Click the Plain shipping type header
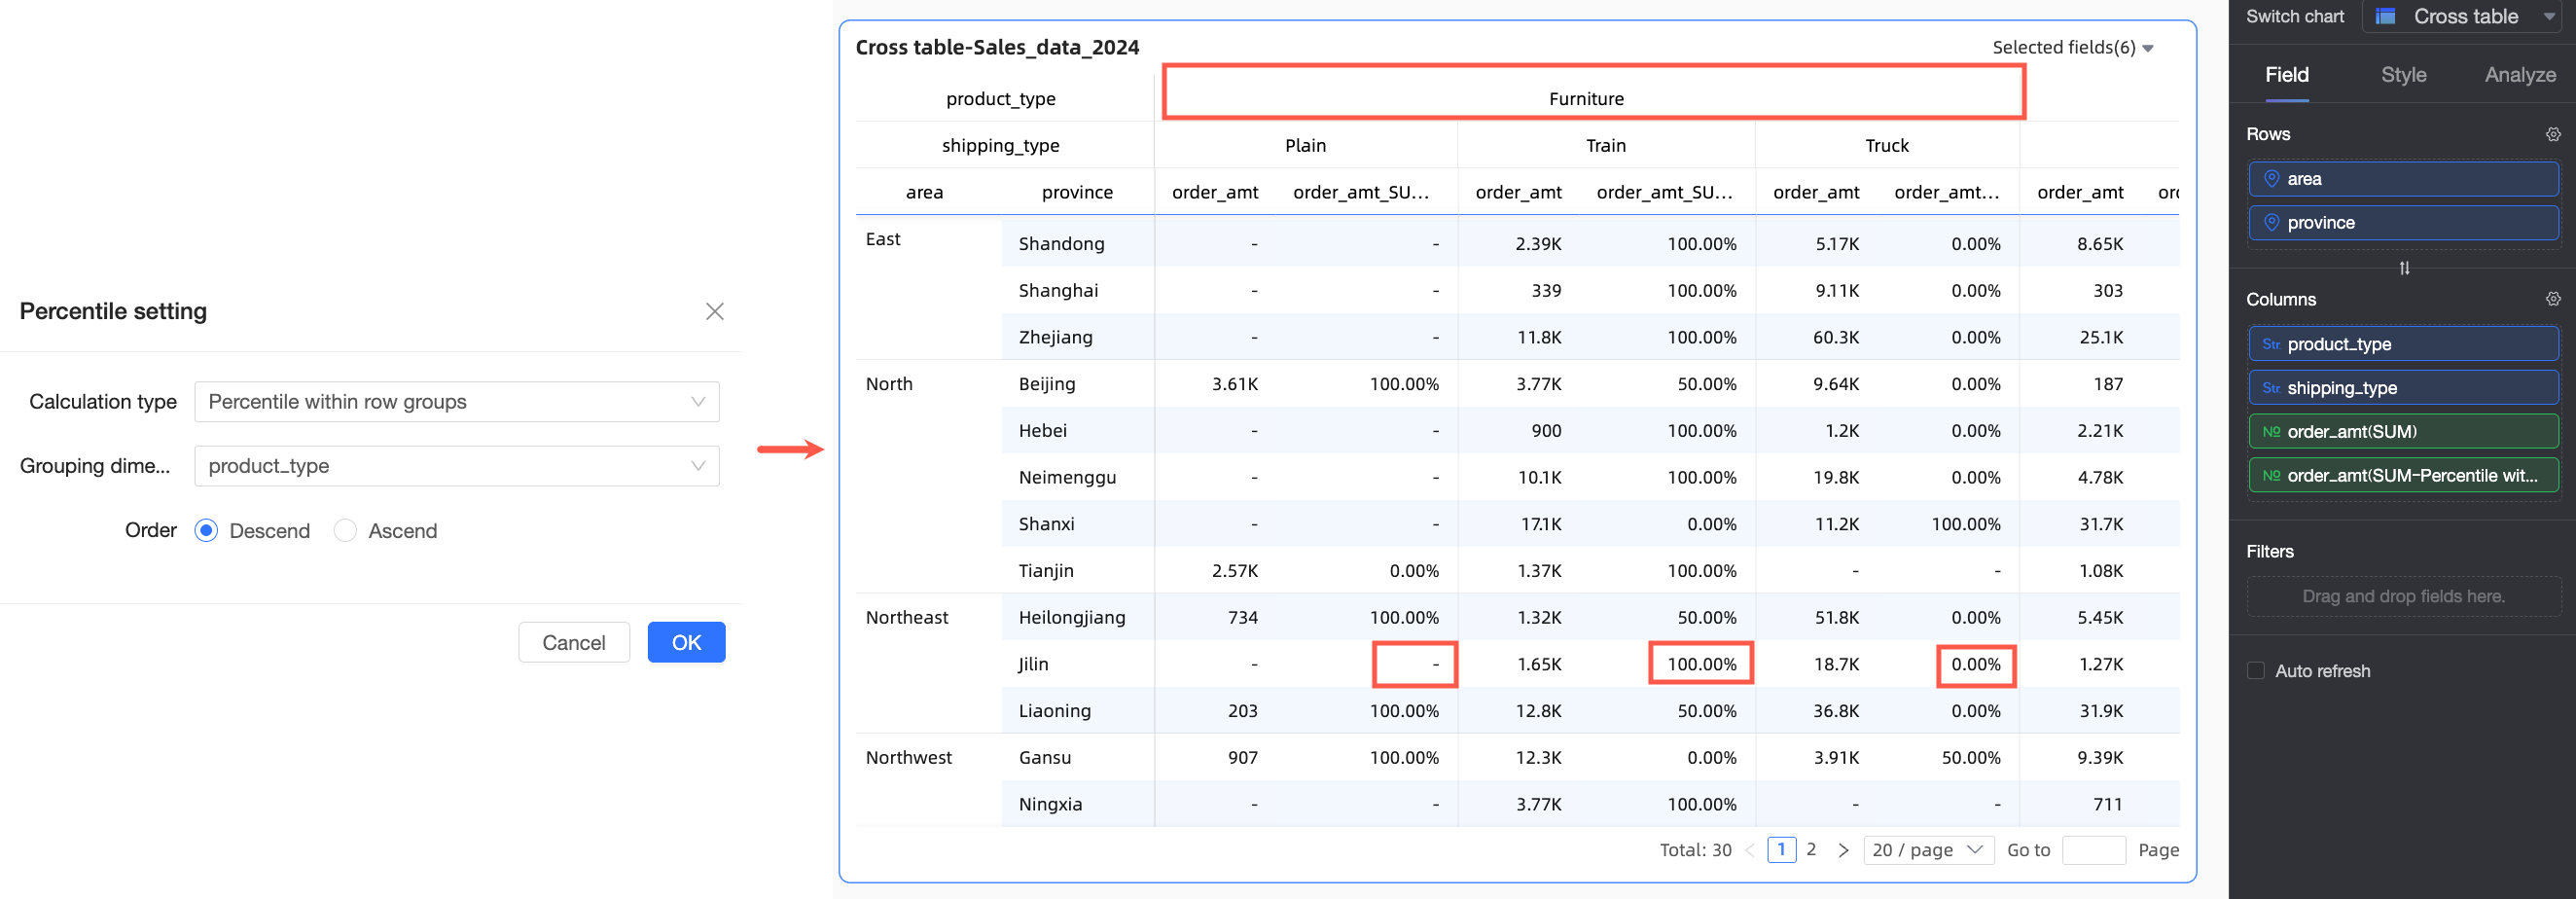The image size is (2576, 899). click(1305, 146)
